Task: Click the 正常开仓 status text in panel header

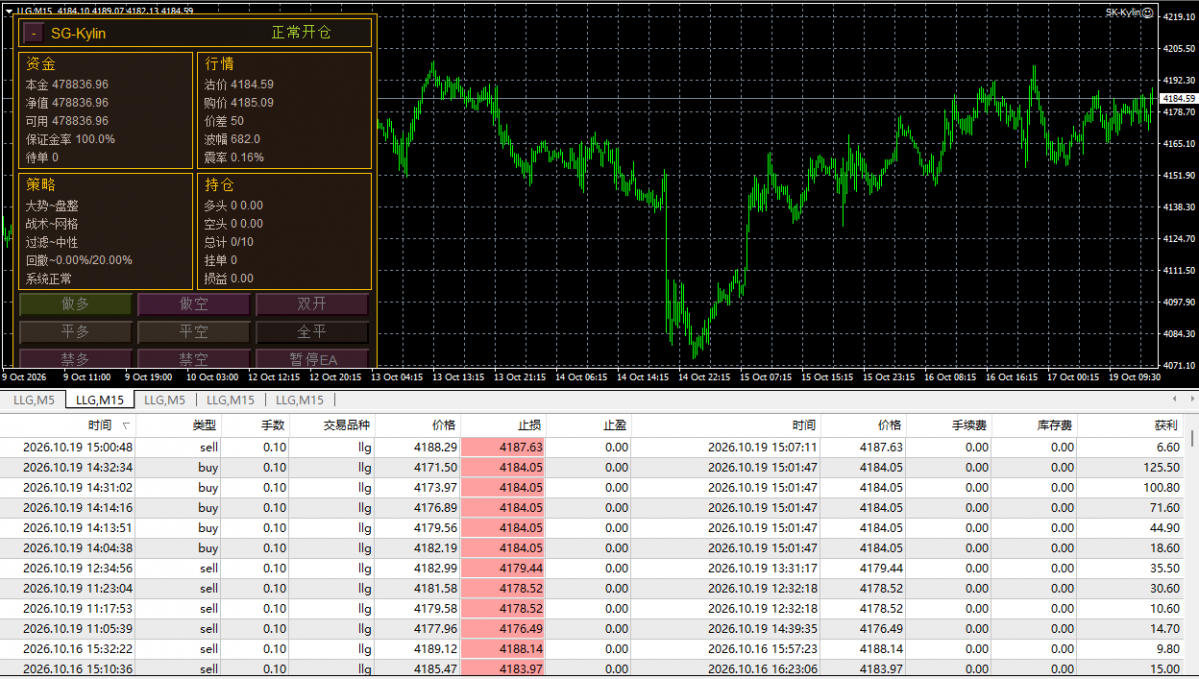Action: pyautogui.click(x=301, y=33)
